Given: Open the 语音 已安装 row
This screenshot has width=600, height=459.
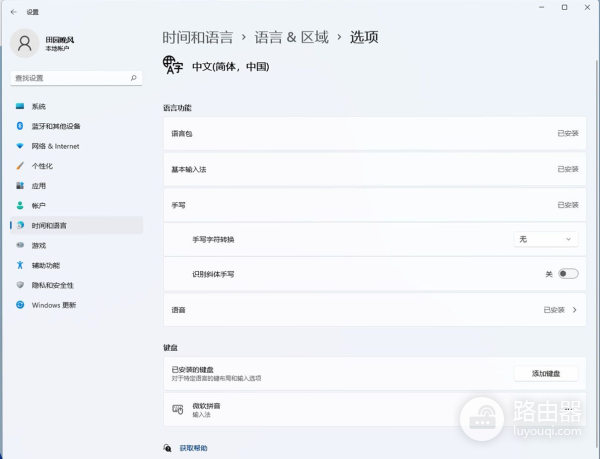Looking at the screenshot, I should 375,310.
